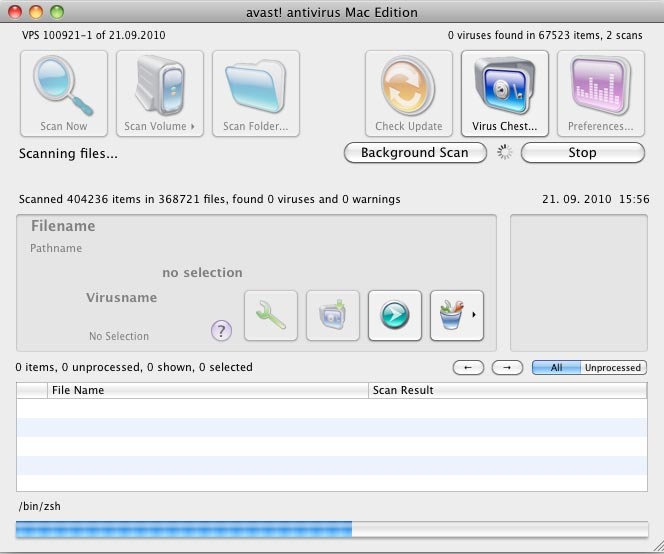Click the purple help question mark
Image resolution: width=664 pixels, height=554 pixels.
click(222, 331)
